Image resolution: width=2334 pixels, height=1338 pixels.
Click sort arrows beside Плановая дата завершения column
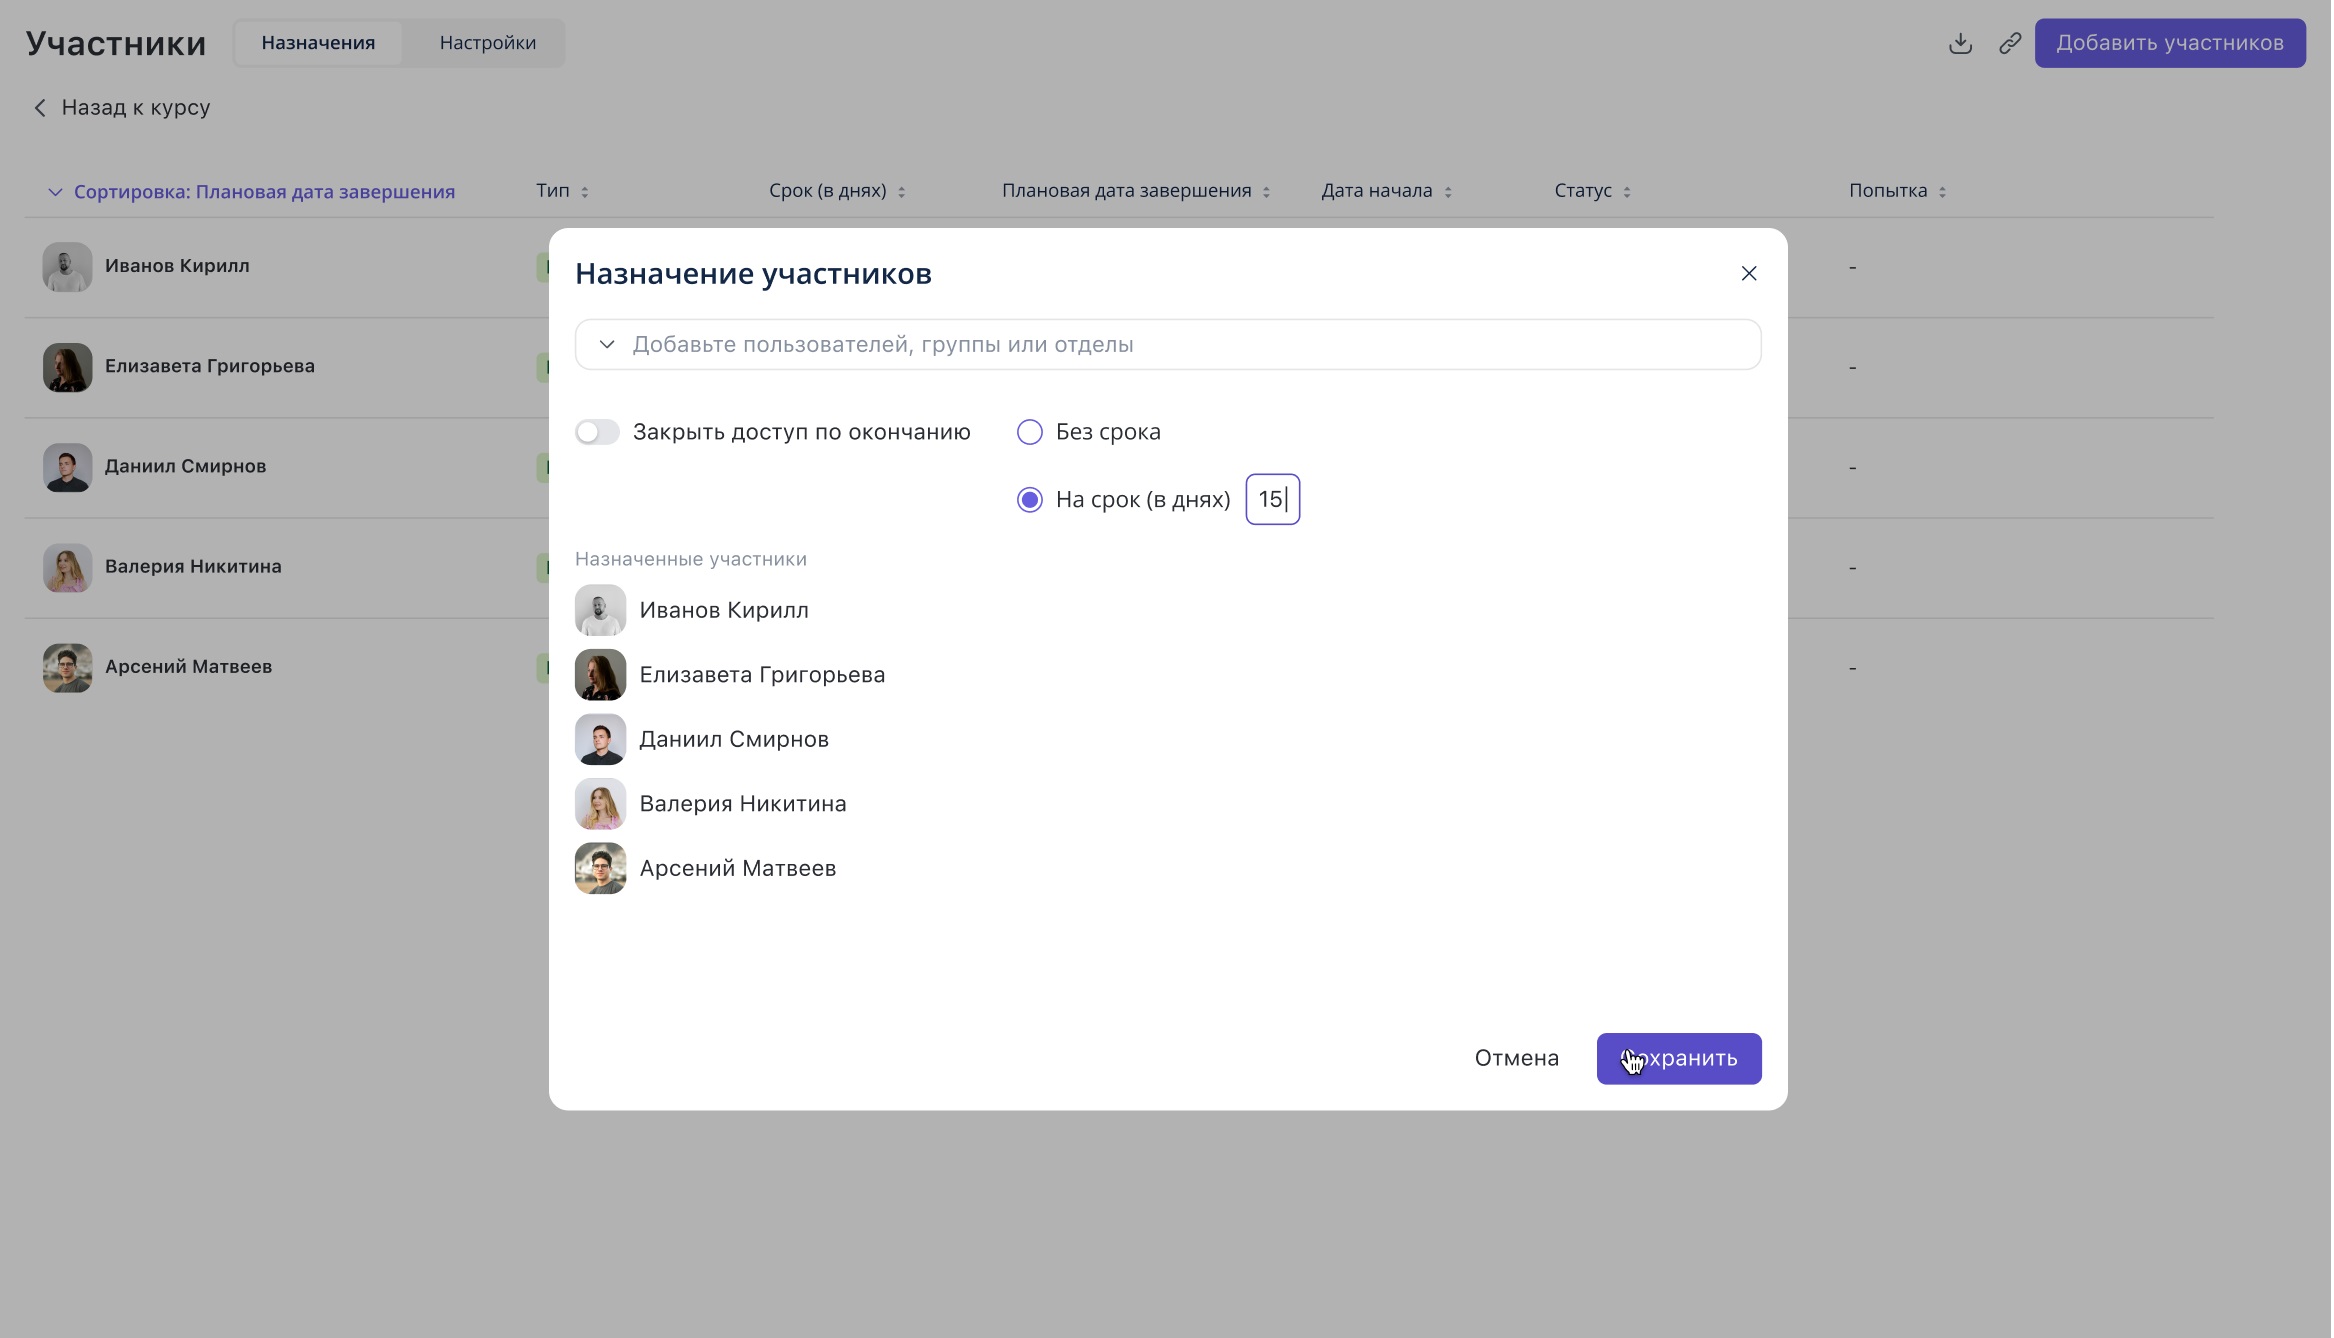click(1266, 192)
